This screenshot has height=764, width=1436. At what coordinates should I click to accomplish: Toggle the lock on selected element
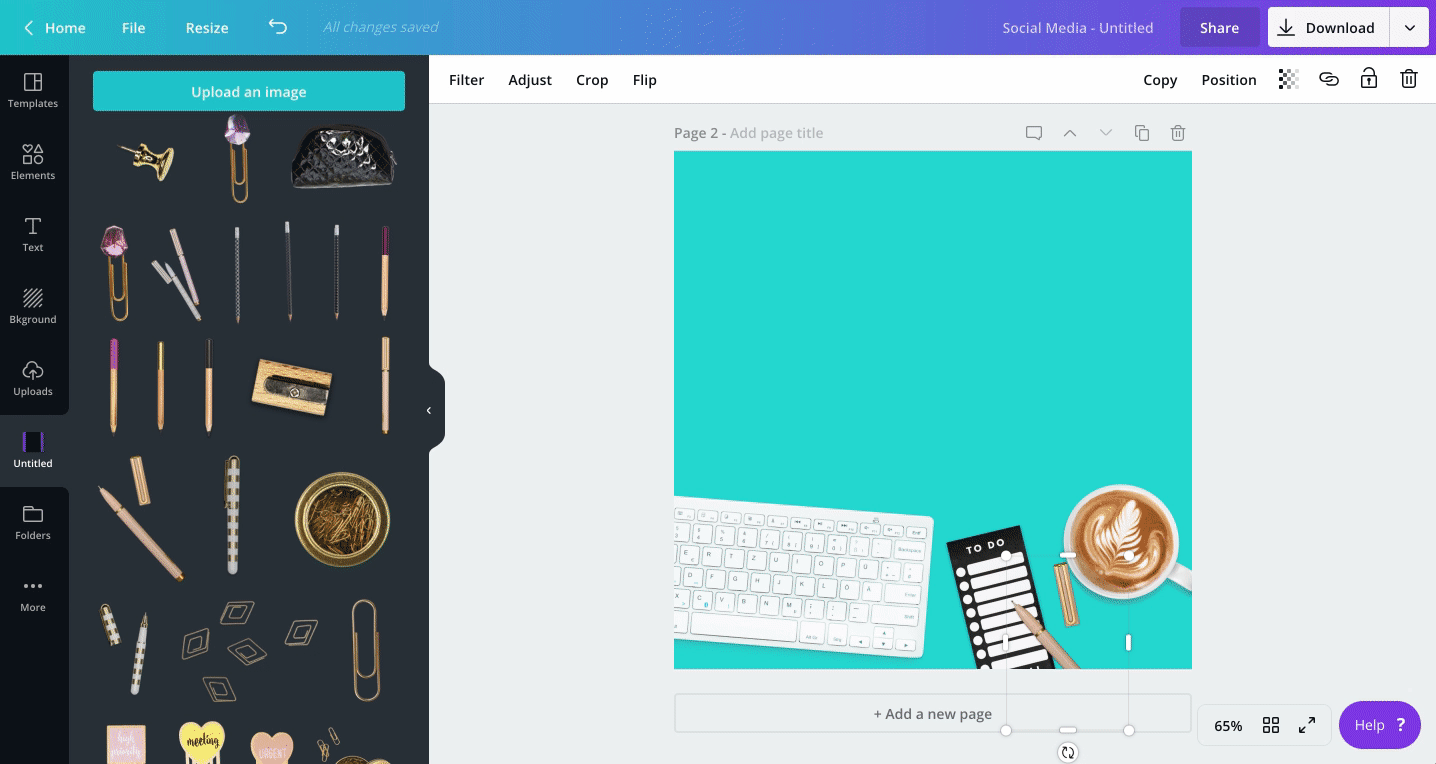click(1368, 80)
